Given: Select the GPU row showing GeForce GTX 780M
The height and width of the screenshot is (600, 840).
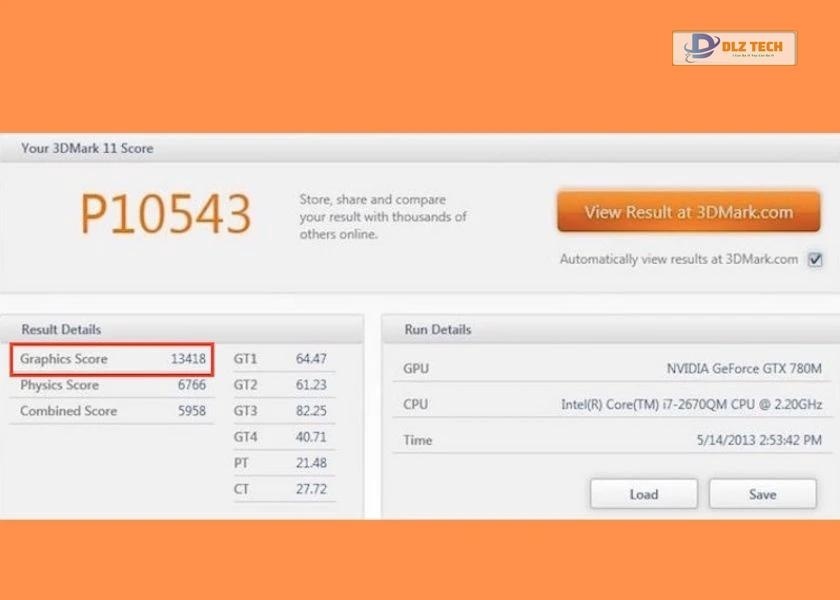Looking at the screenshot, I should (x=611, y=369).
